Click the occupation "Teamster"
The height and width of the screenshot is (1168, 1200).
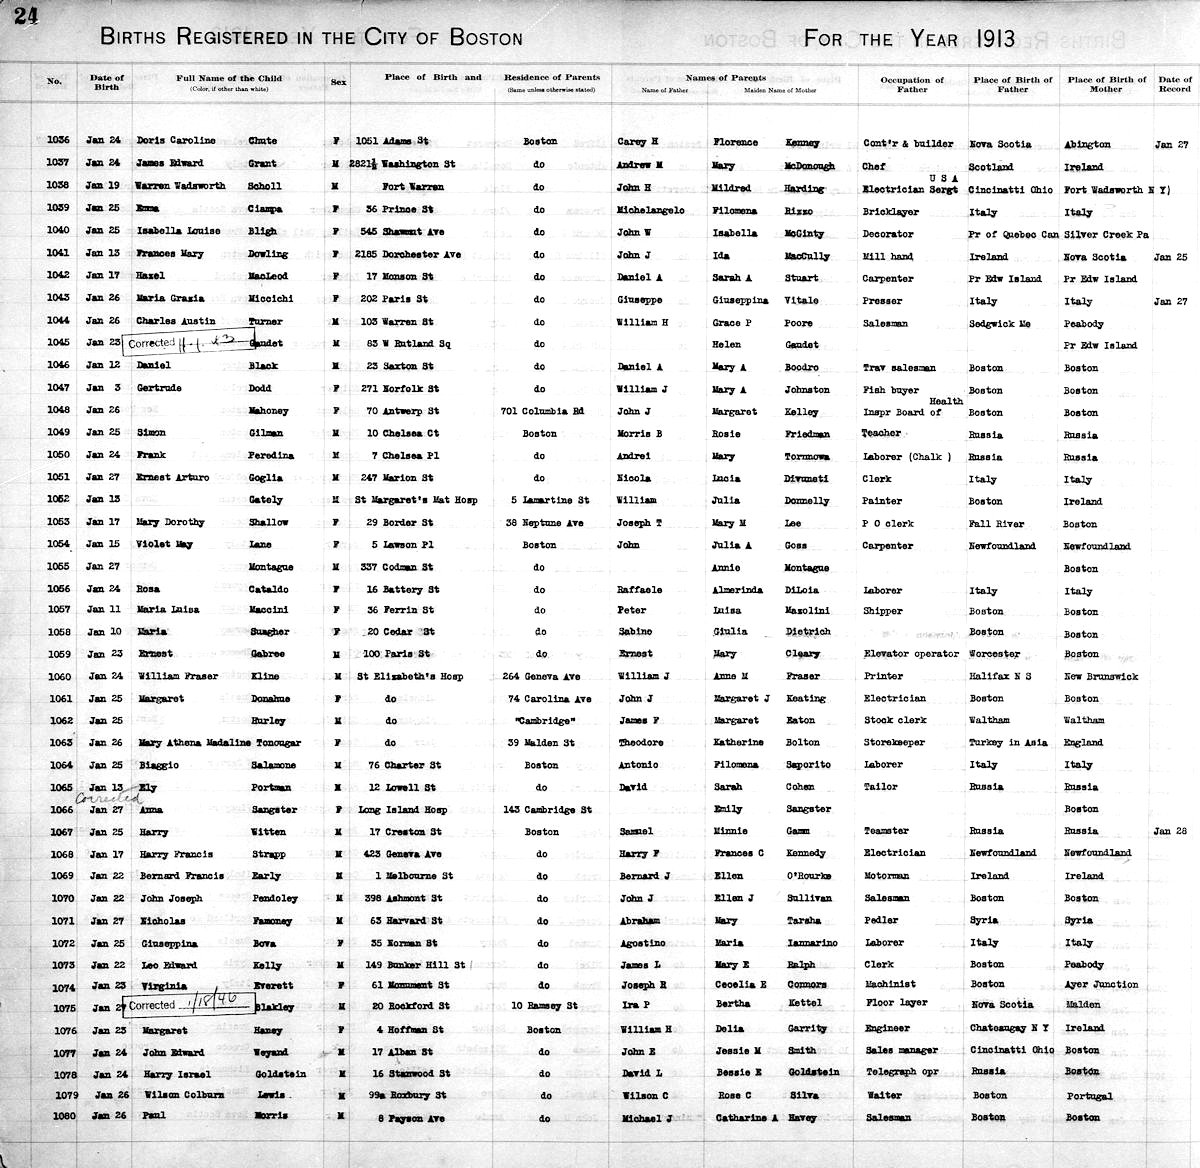click(886, 831)
